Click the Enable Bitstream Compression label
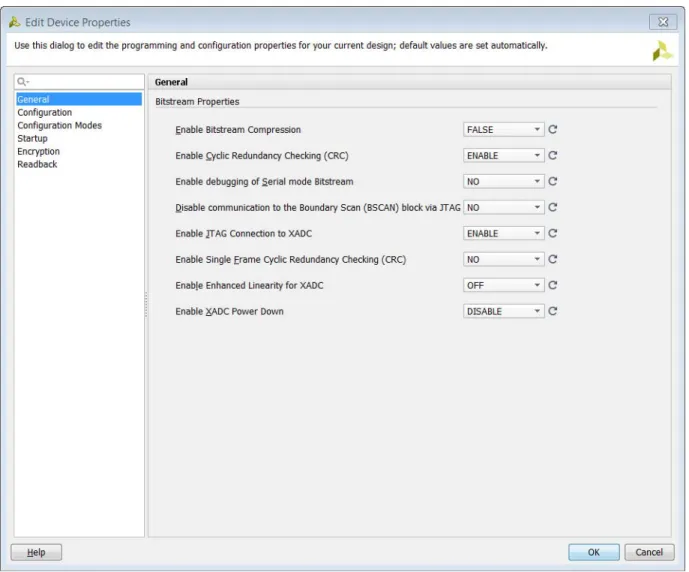Viewport: 689px width, 572px height. coord(238,130)
